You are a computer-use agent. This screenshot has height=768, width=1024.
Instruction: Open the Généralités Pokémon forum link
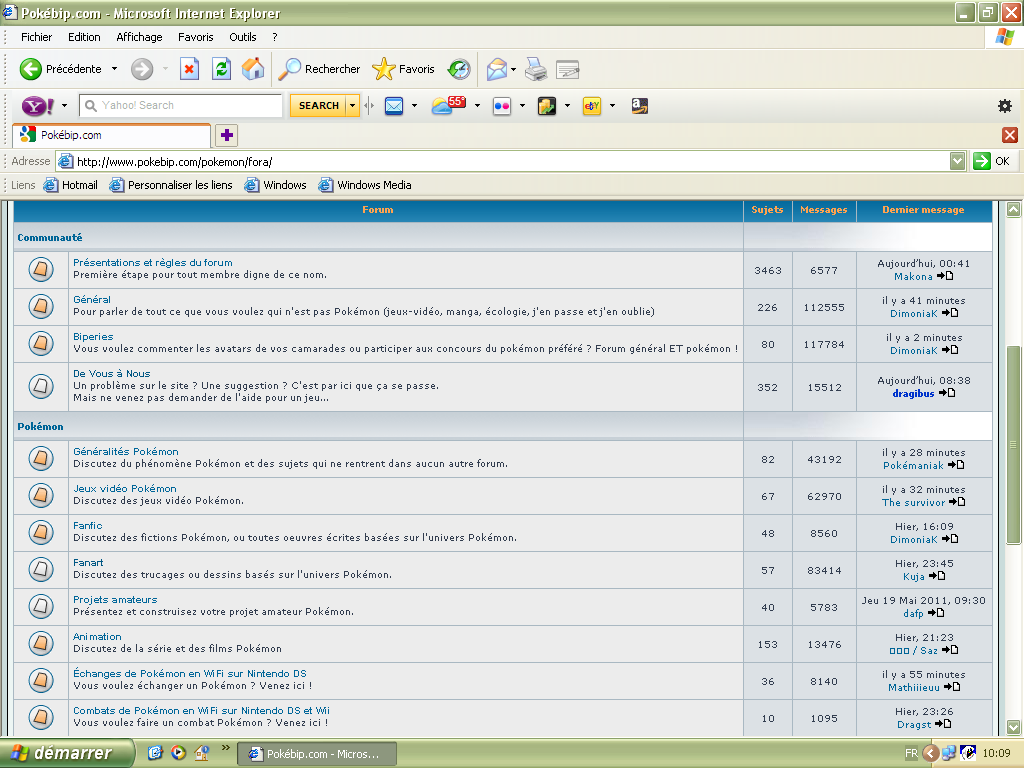pyautogui.click(x=125, y=451)
